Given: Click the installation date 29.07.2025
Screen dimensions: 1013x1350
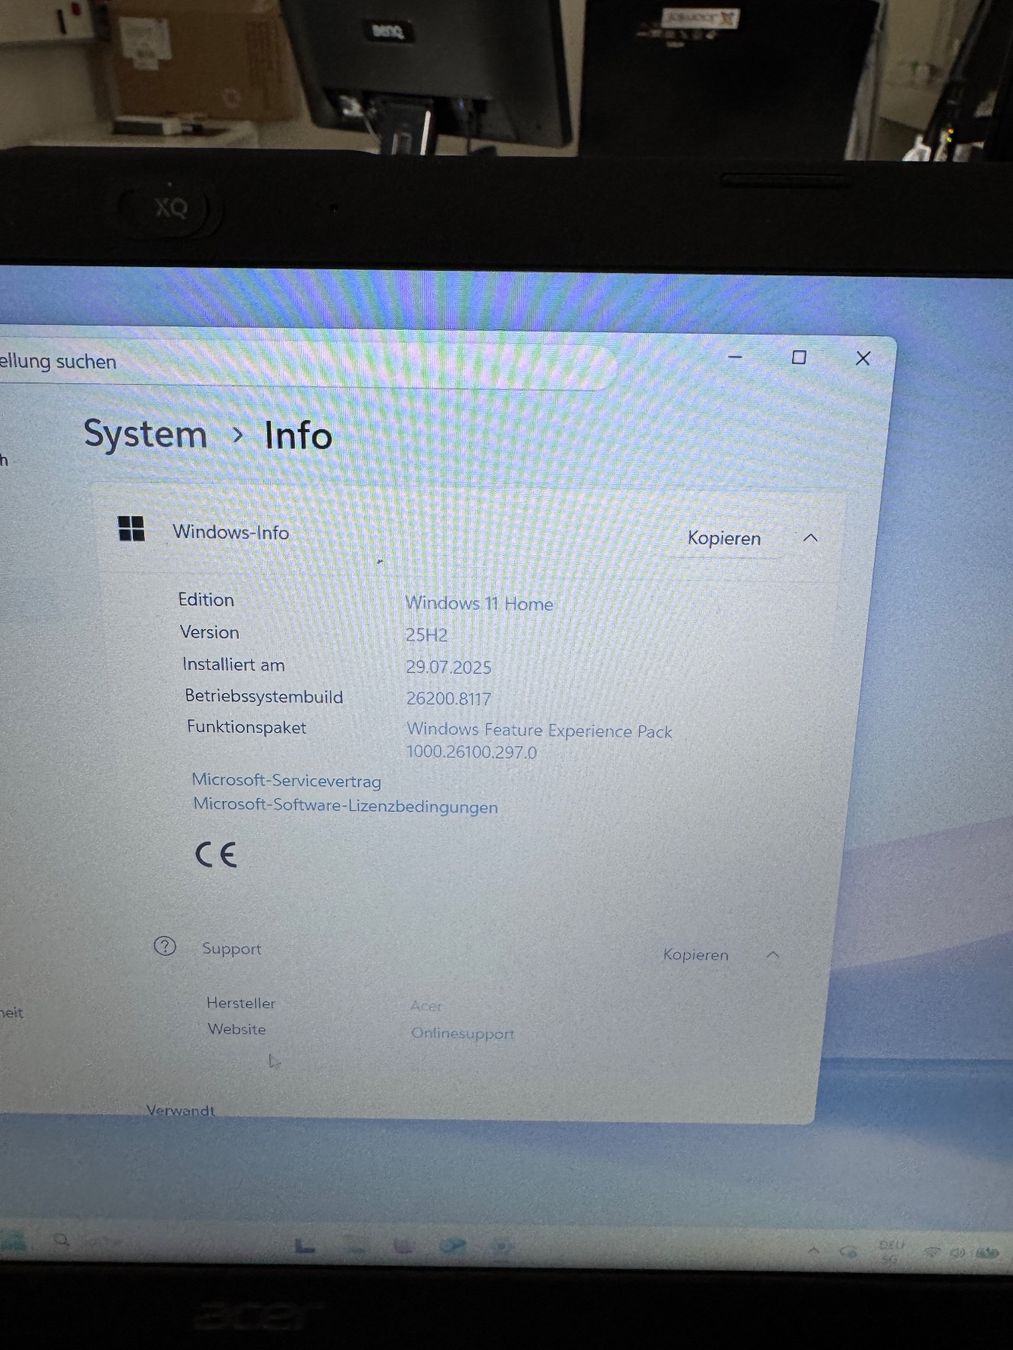Looking at the screenshot, I should click(x=448, y=667).
